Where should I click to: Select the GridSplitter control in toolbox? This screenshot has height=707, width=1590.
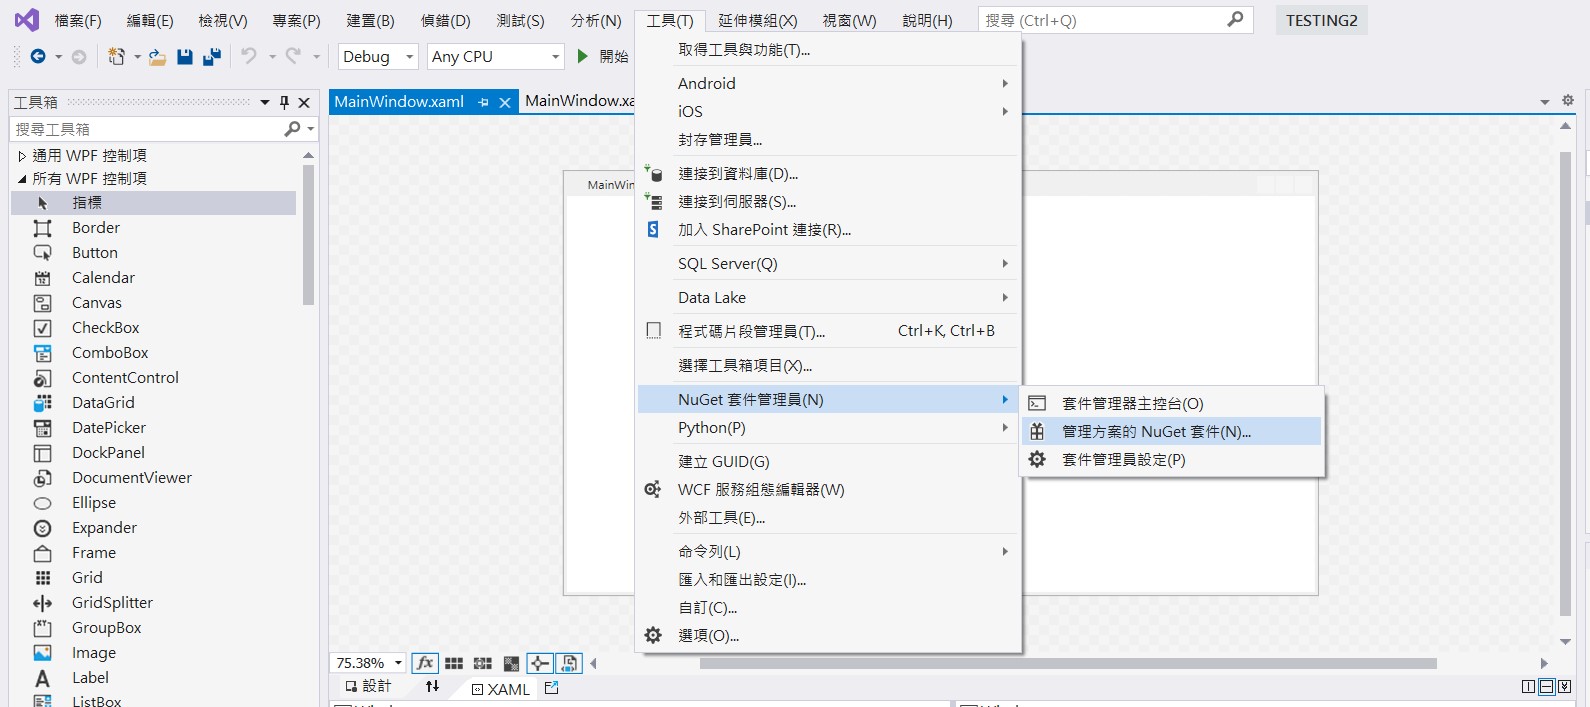point(153,603)
